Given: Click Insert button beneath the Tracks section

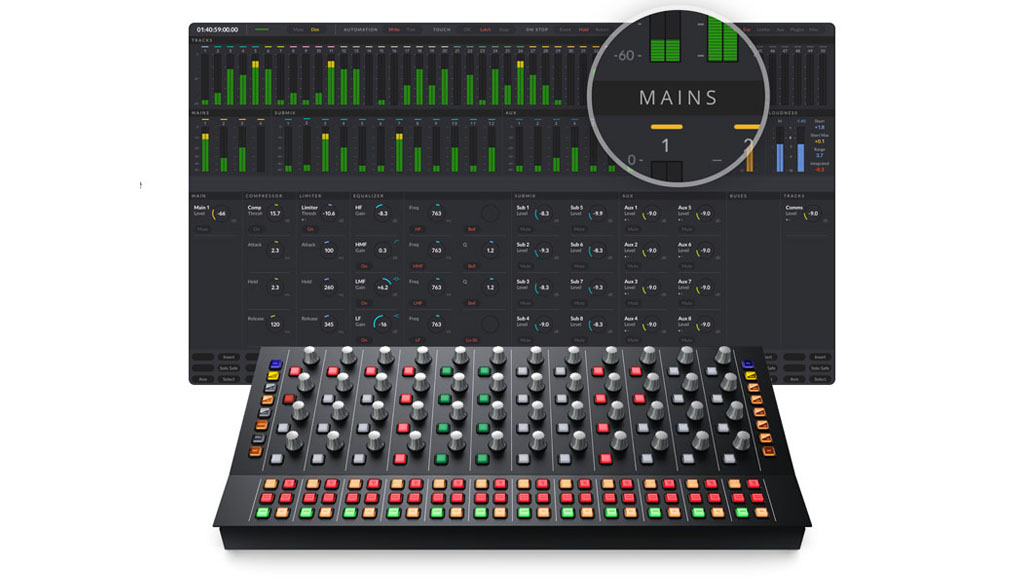Looking at the screenshot, I should pyautogui.click(x=820, y=357).
